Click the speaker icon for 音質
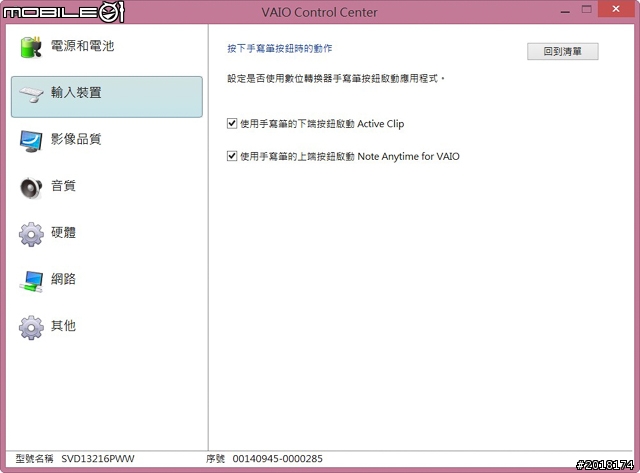The image size is (640, 473). coord(31,188)
